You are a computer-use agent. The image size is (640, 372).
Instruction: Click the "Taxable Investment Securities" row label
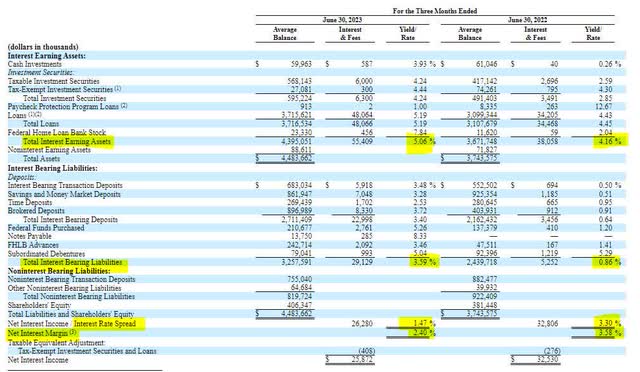53,81
